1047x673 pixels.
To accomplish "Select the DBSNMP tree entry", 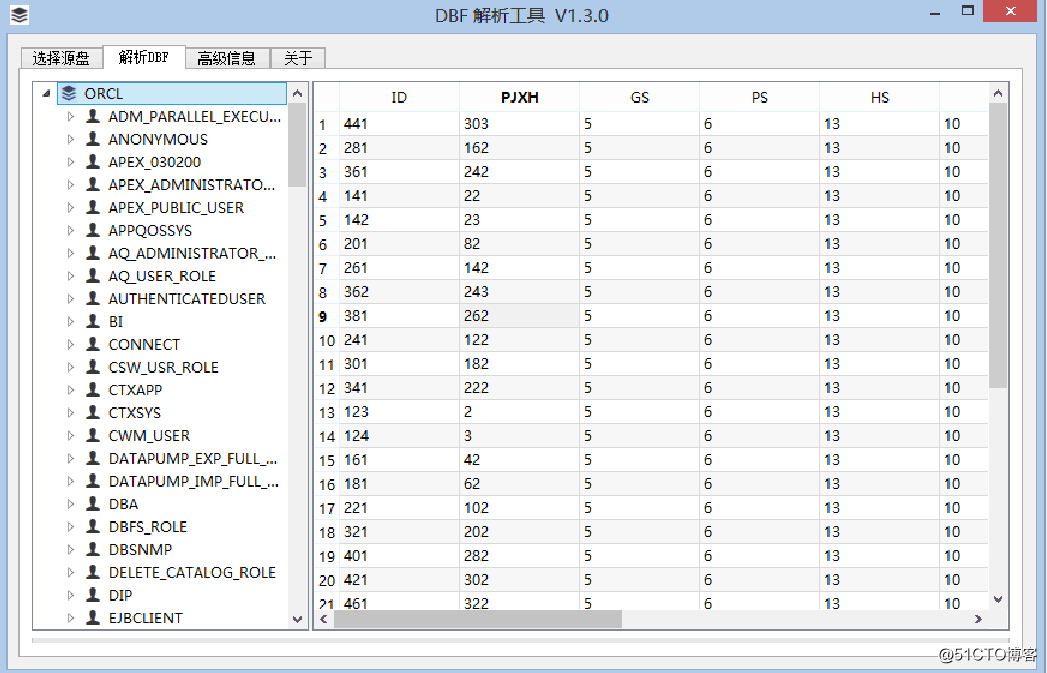I will coord(140,549).
